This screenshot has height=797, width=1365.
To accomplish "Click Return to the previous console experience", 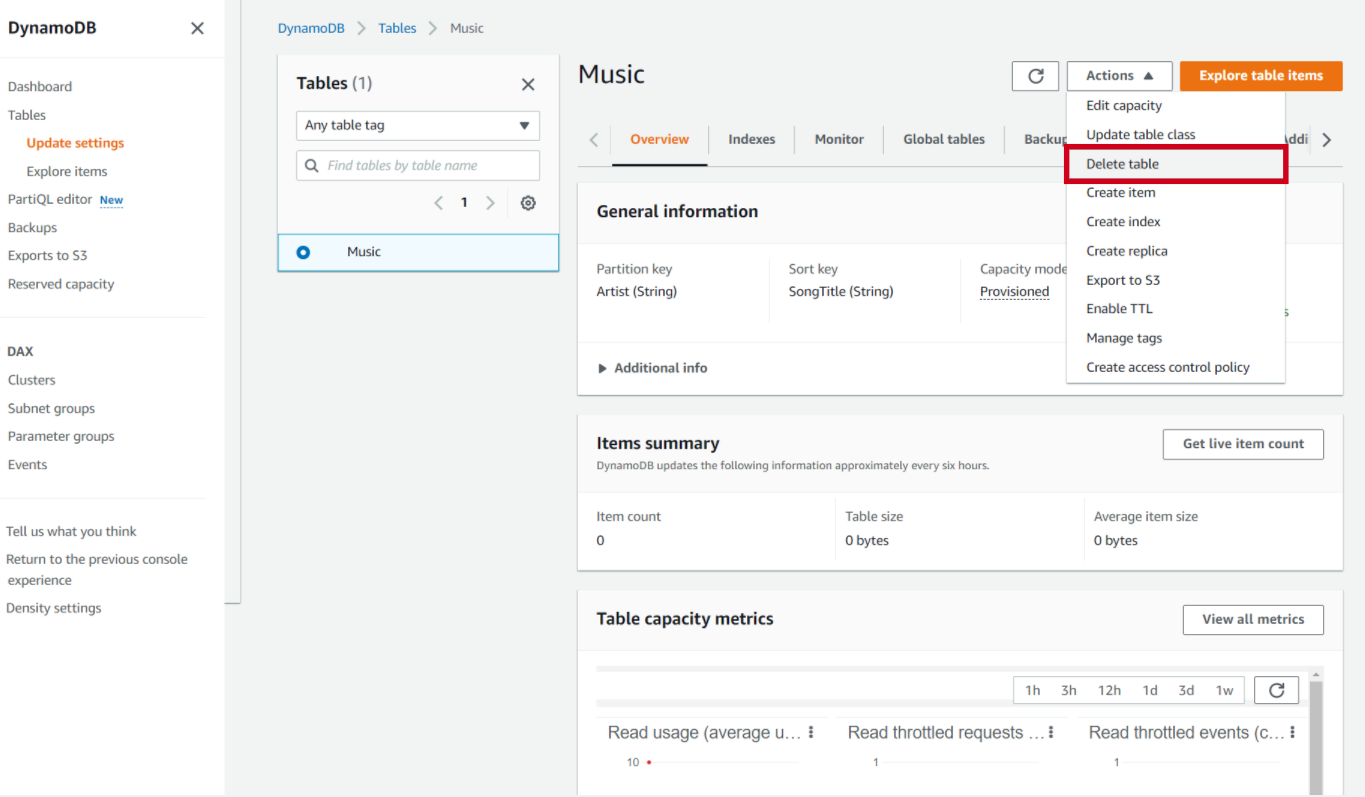I will point(97,569).
